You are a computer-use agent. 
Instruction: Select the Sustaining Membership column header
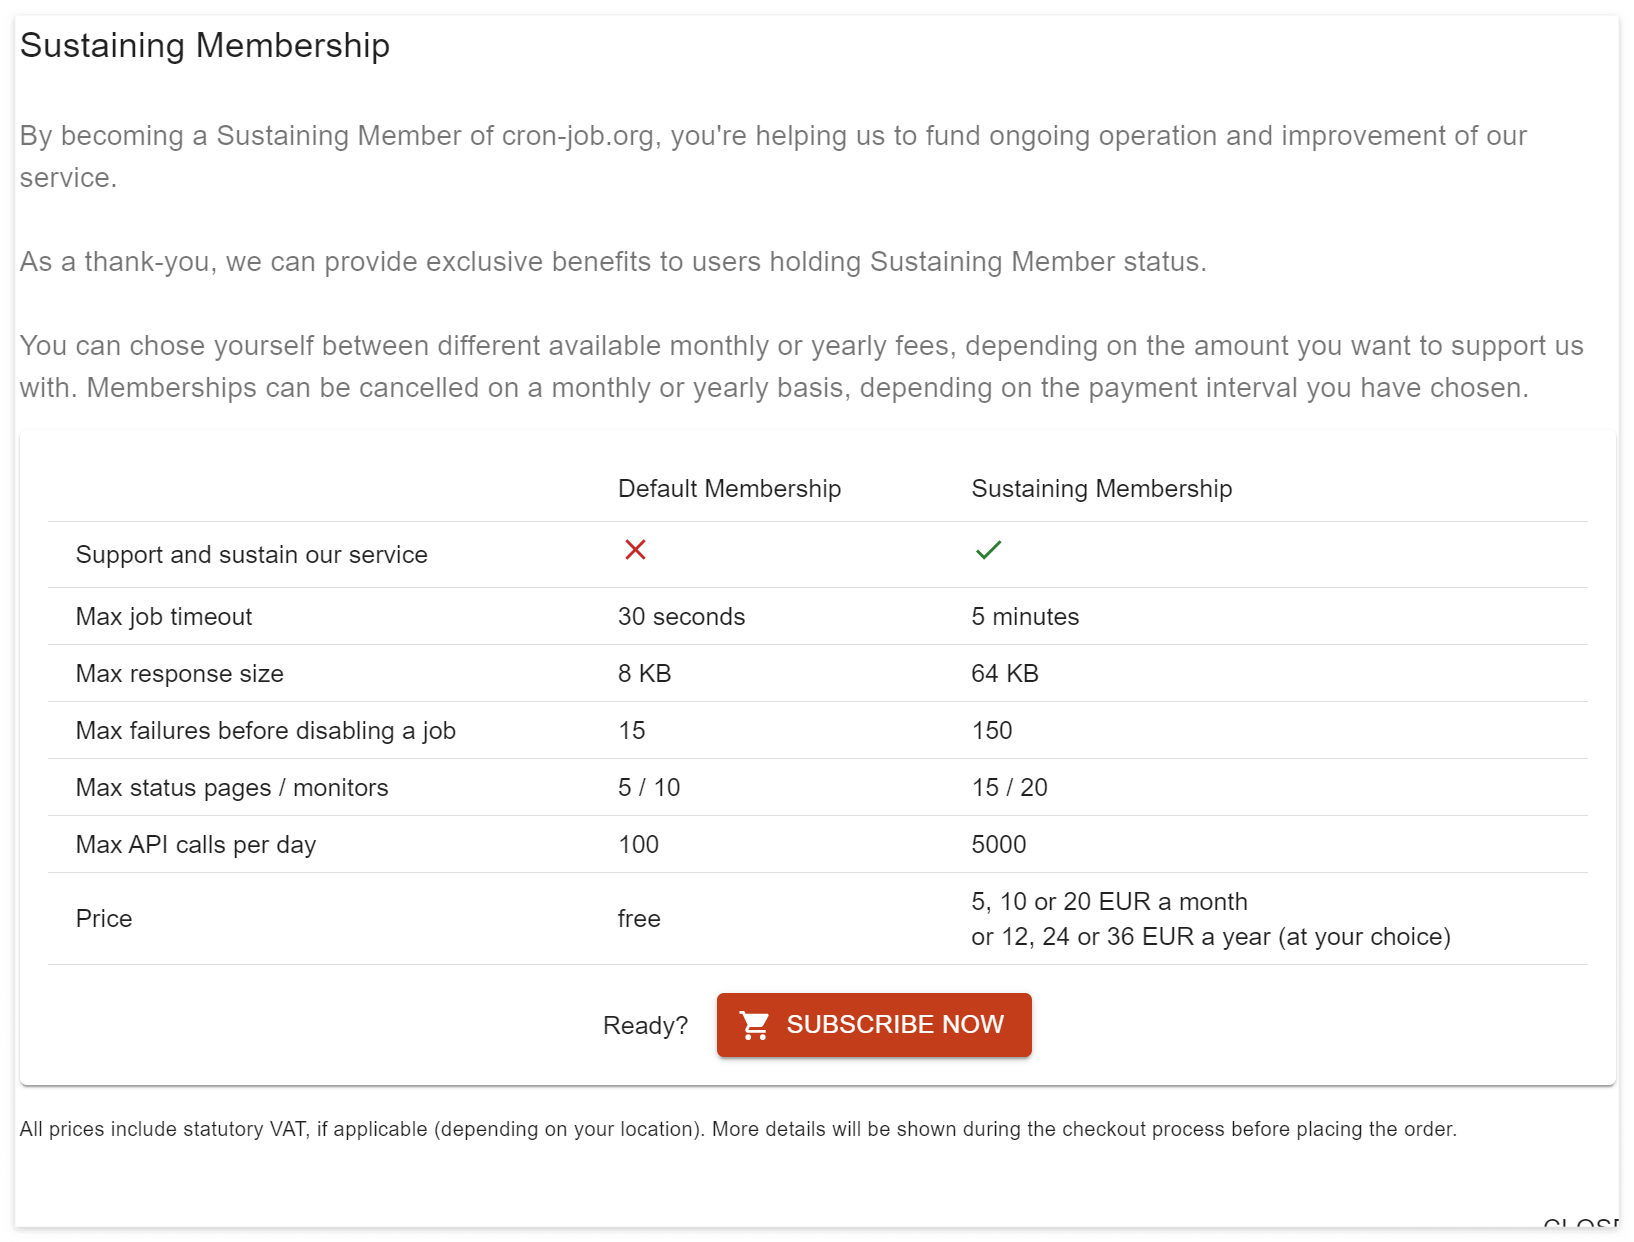1101,489
